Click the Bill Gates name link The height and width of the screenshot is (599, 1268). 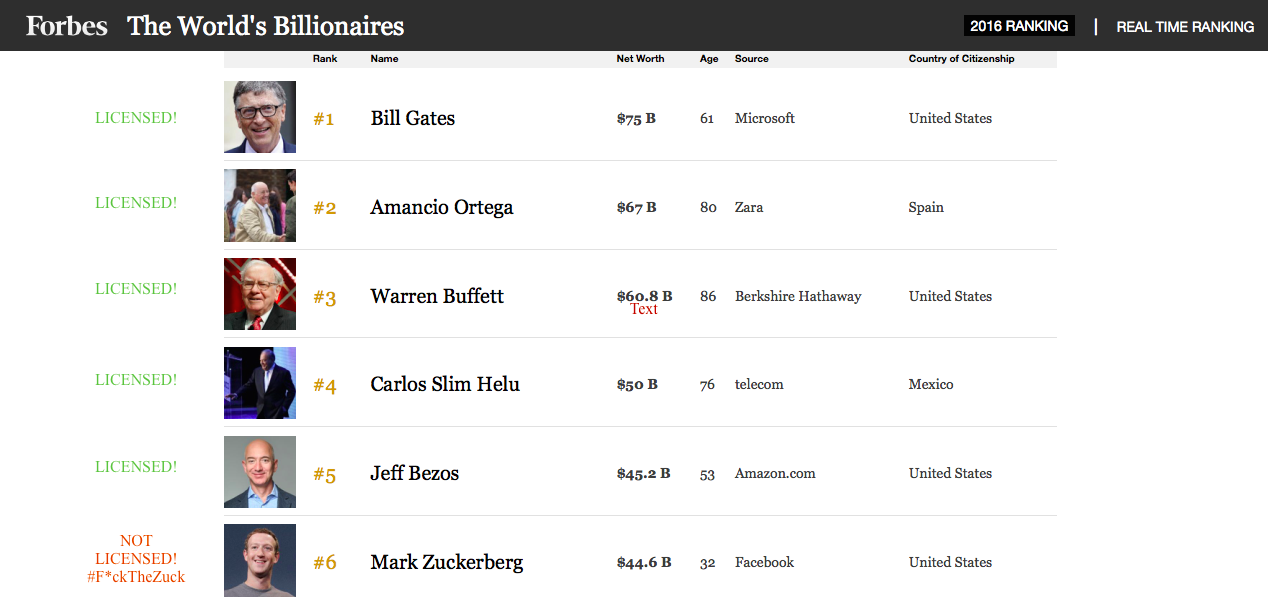412,118
